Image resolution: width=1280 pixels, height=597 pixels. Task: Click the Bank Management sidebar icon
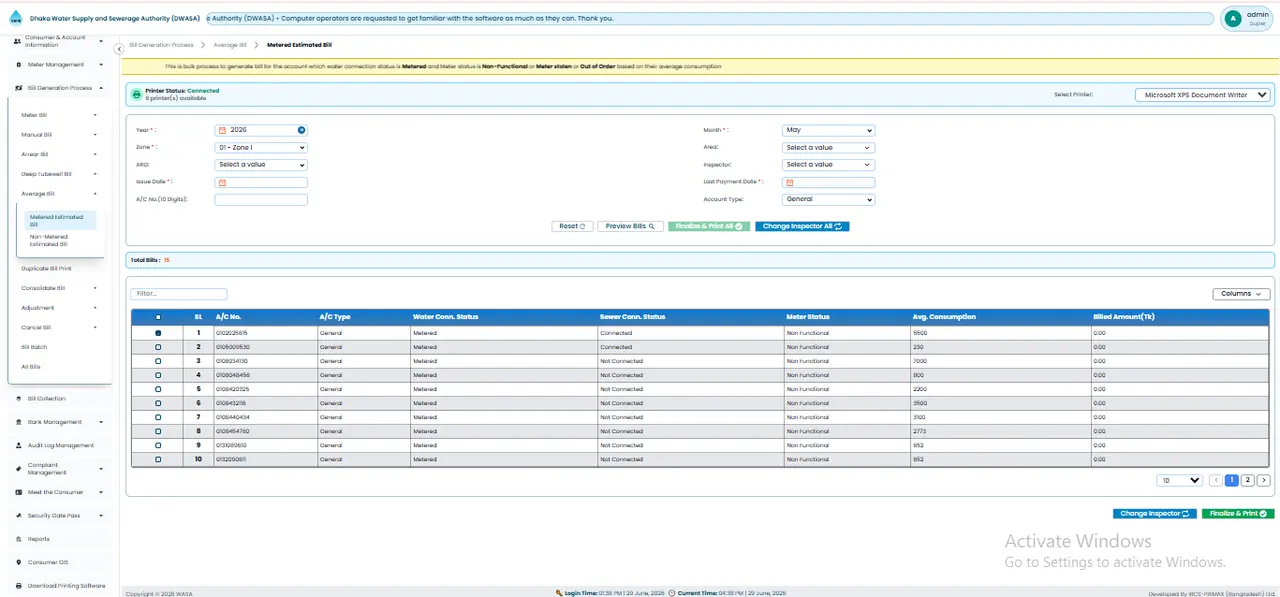click(18, 422)
